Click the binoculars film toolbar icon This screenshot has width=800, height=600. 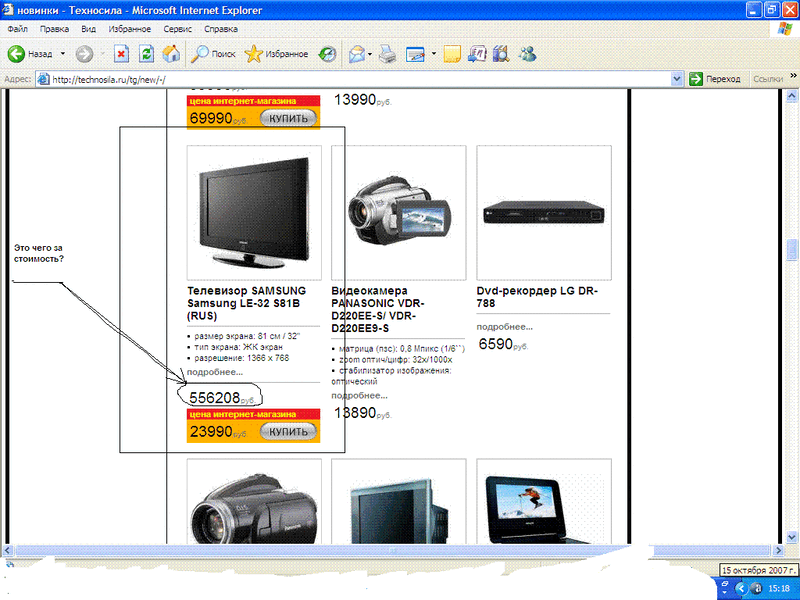click(x=501, y=54)
